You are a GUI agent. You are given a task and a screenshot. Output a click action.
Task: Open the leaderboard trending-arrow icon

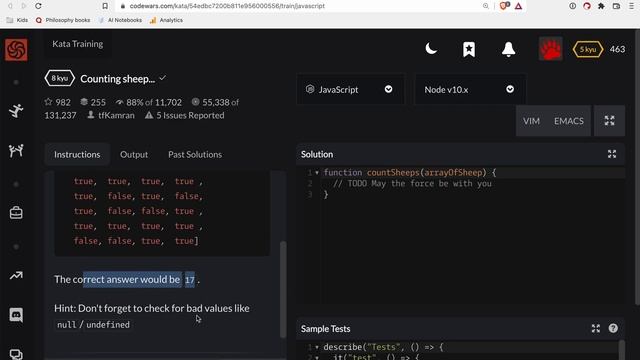point(16,276)
